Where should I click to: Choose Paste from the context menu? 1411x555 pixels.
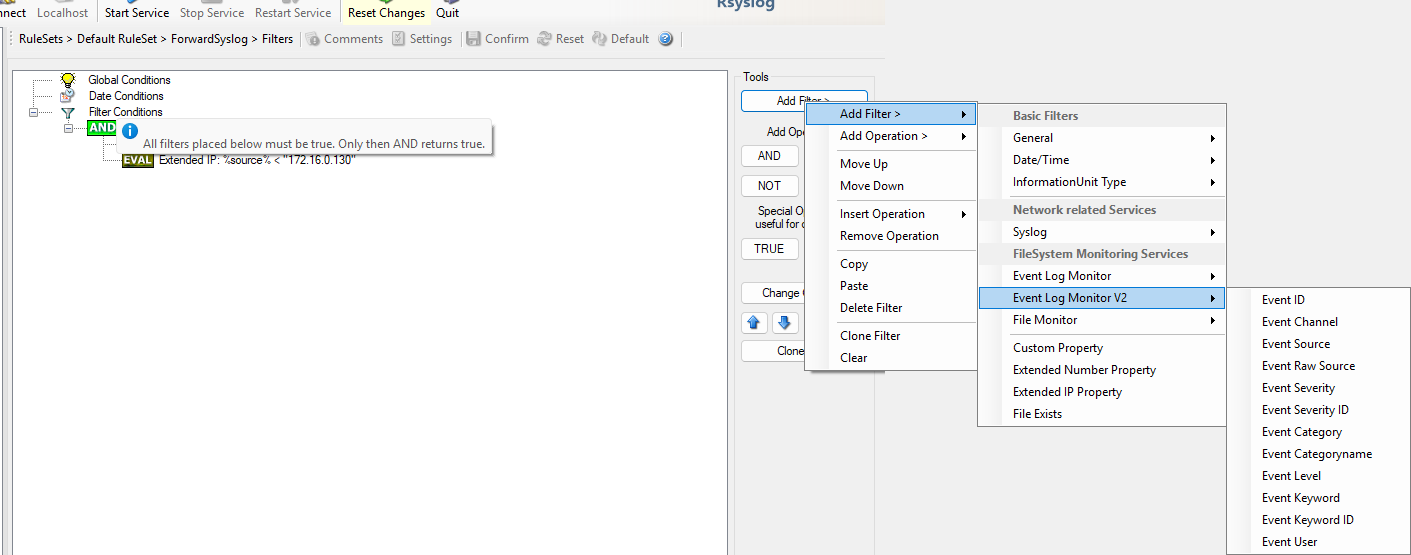click(890, 286)
